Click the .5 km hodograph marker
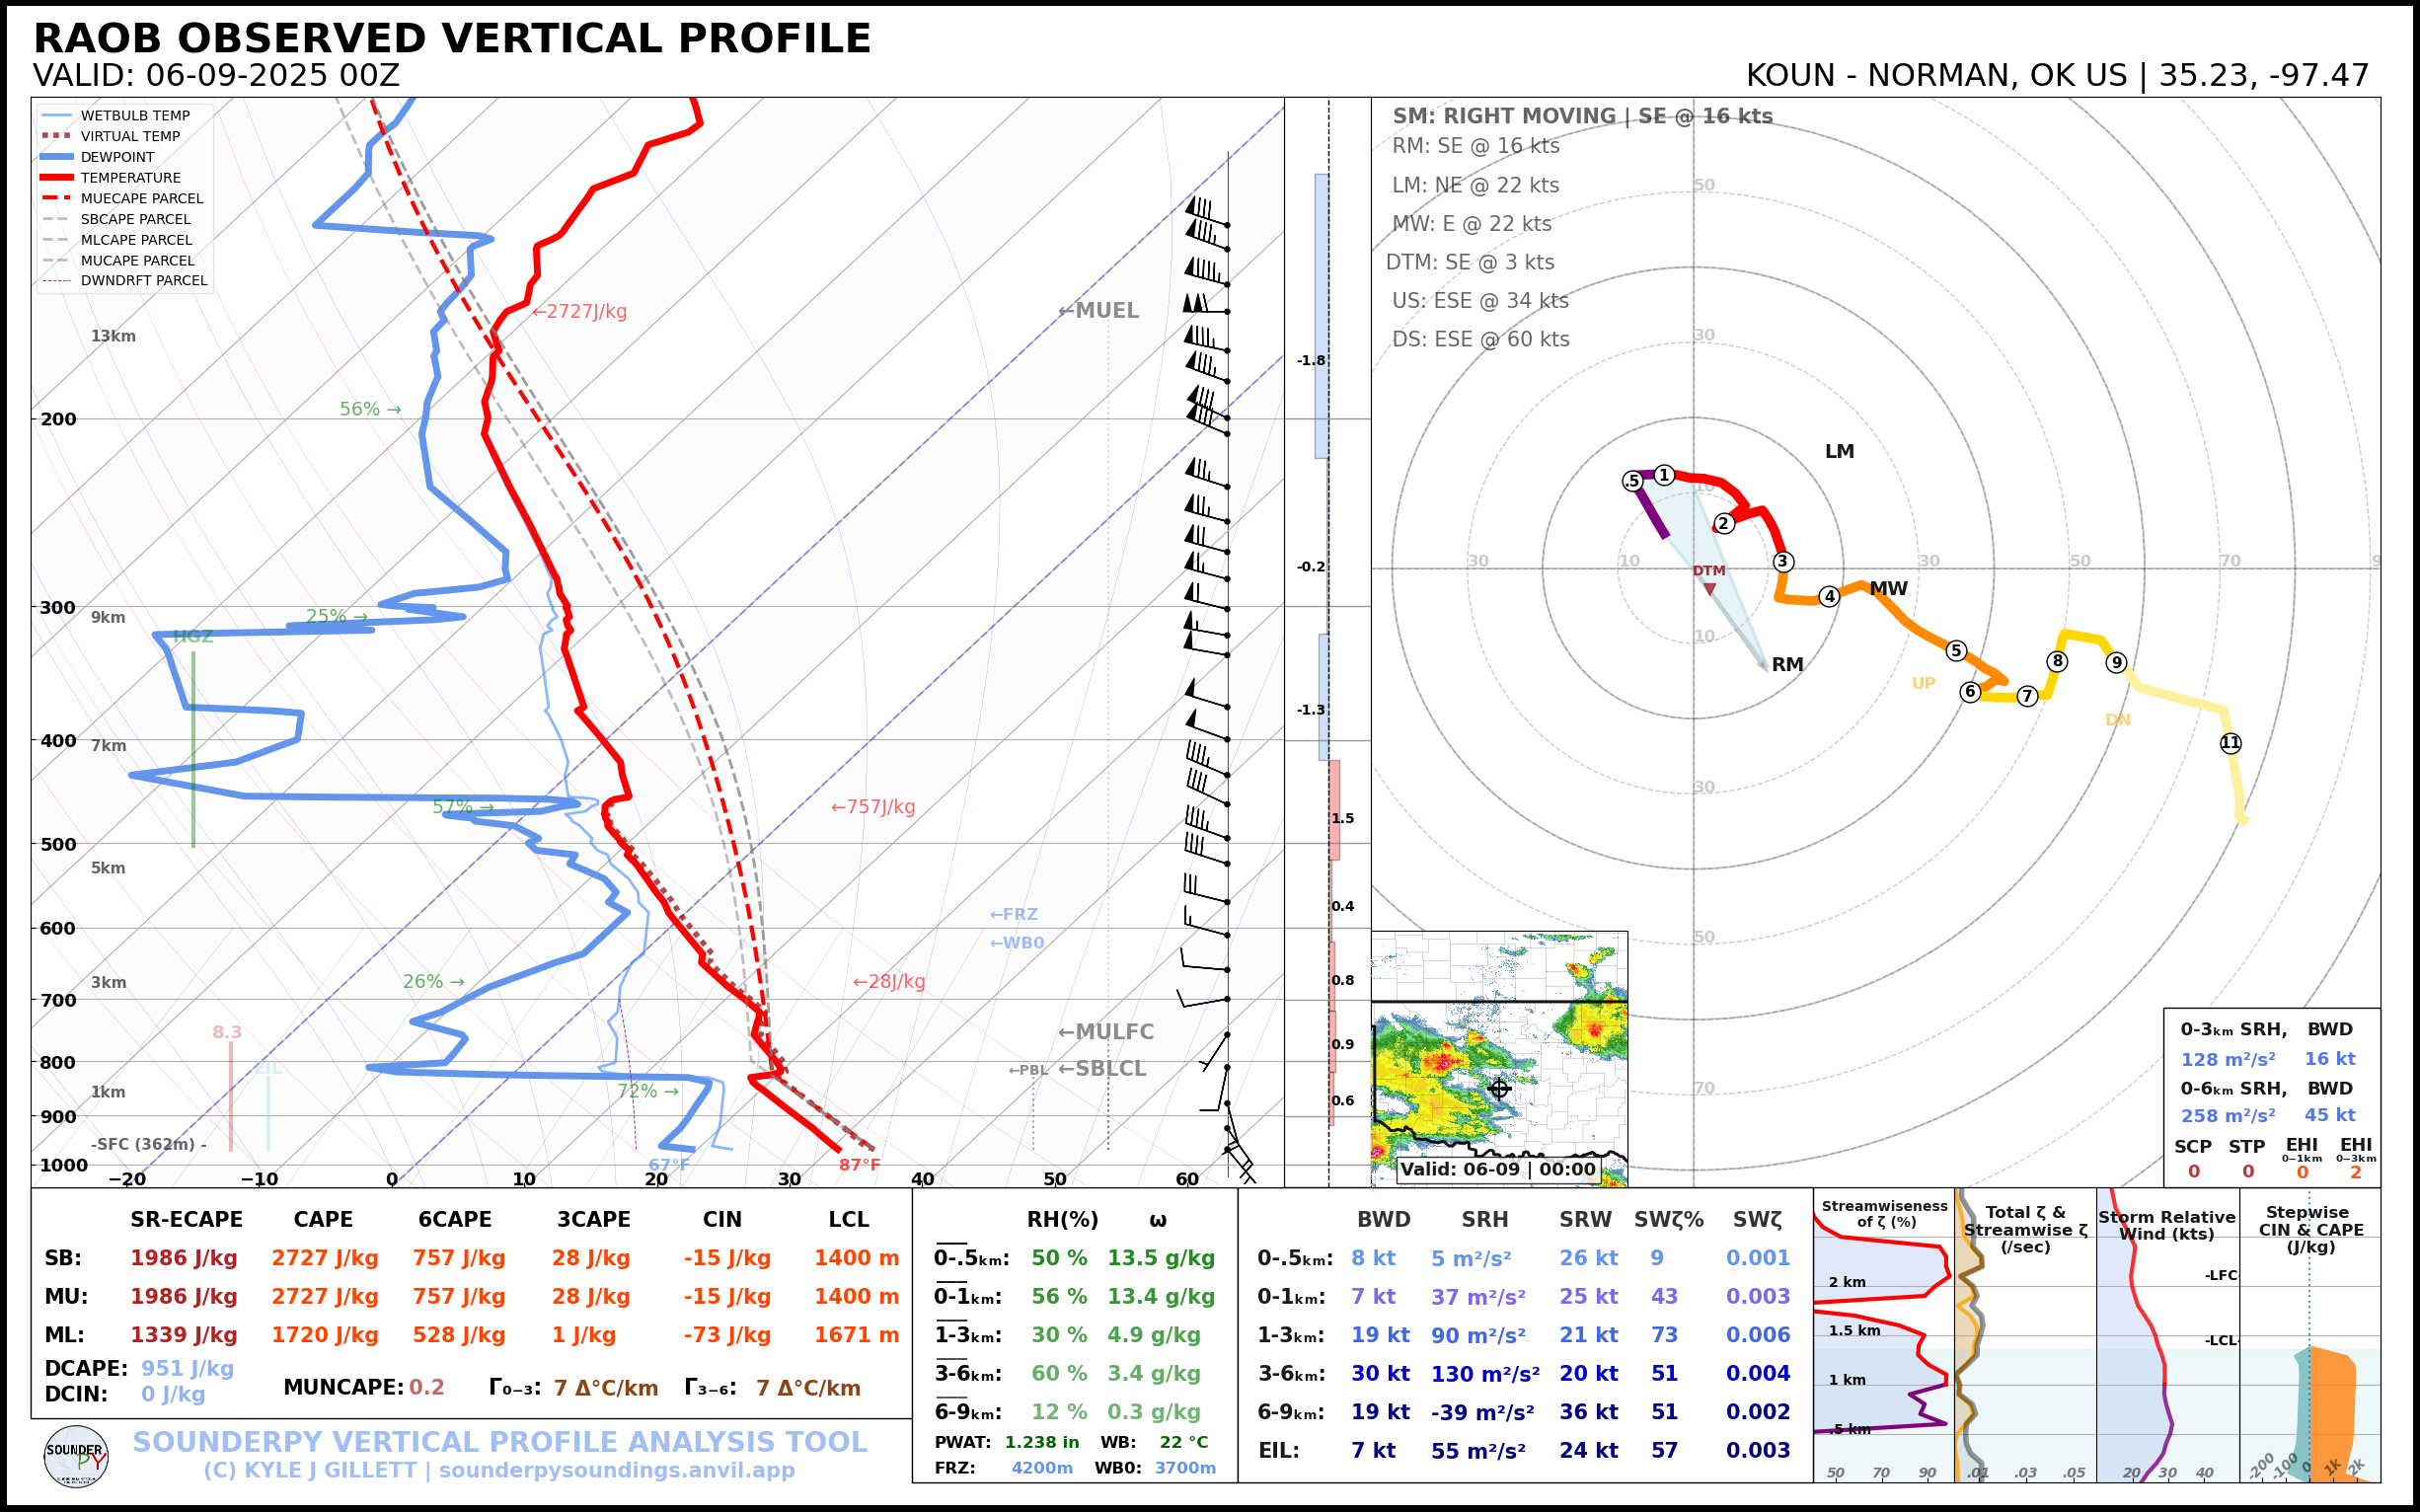This screenshot has width=2420, height=1512. click(x=1632, y=481)
